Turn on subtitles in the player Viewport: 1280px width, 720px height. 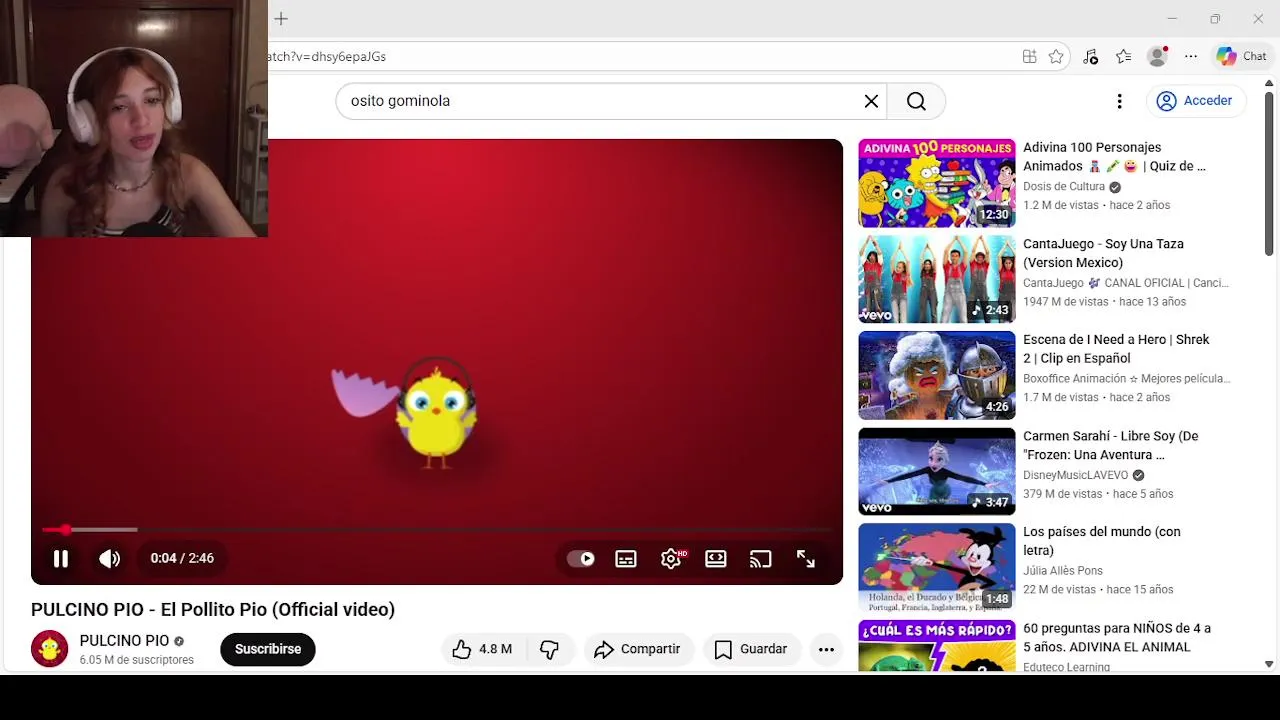(626, 559)
